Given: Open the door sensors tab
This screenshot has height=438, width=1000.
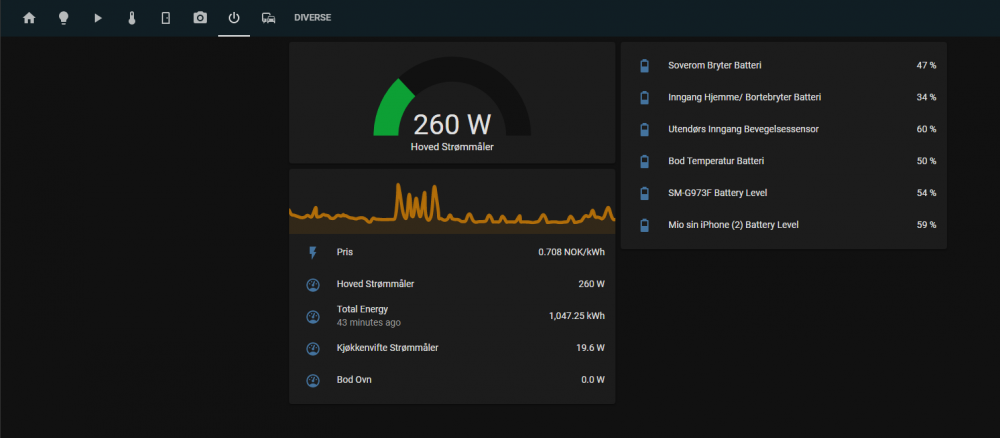Looking at the screenshot, I should [166, 18].
